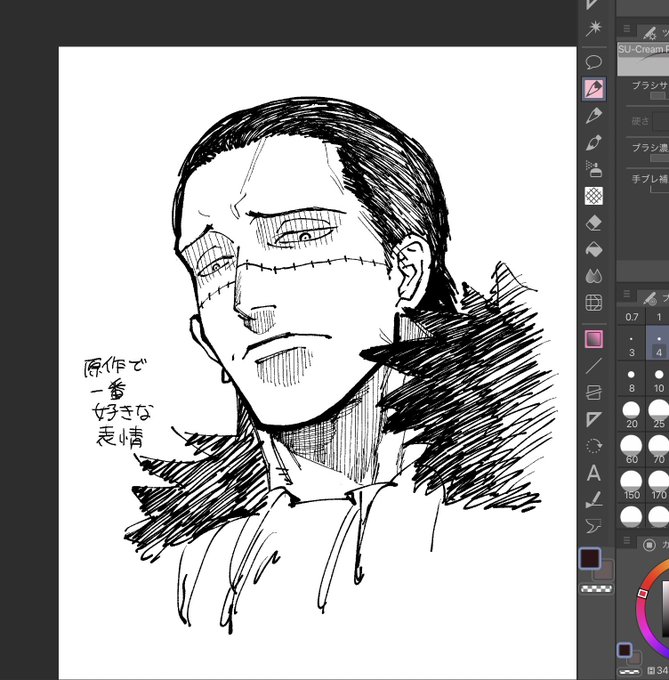Select the flash balloon shaped tool at bottom

pos(594,526)
